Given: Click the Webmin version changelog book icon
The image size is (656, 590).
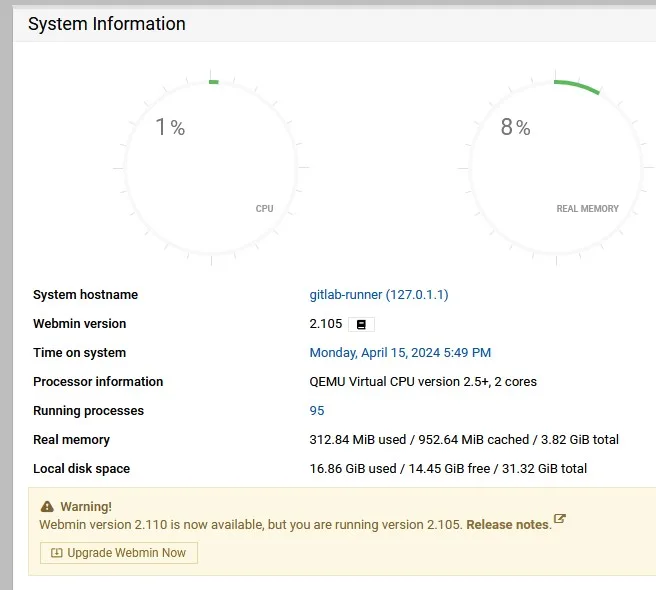Looking at the screenshot, I should click(x=361, y=324).
